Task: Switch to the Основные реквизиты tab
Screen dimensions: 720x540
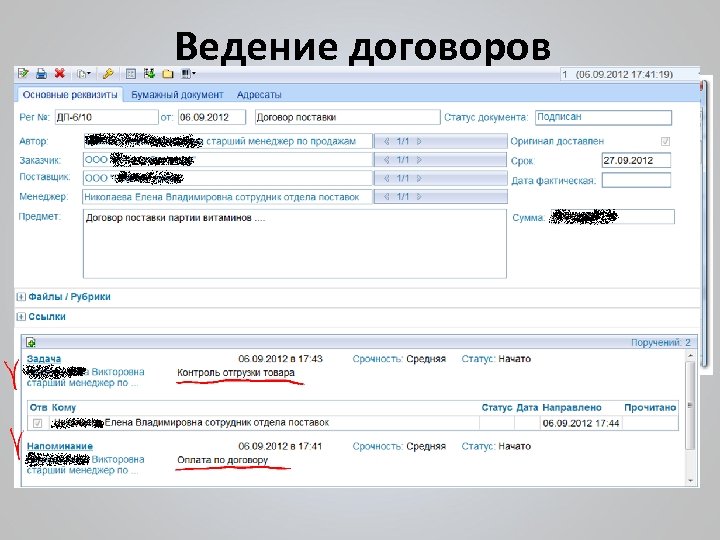Action: pos(70,95)
